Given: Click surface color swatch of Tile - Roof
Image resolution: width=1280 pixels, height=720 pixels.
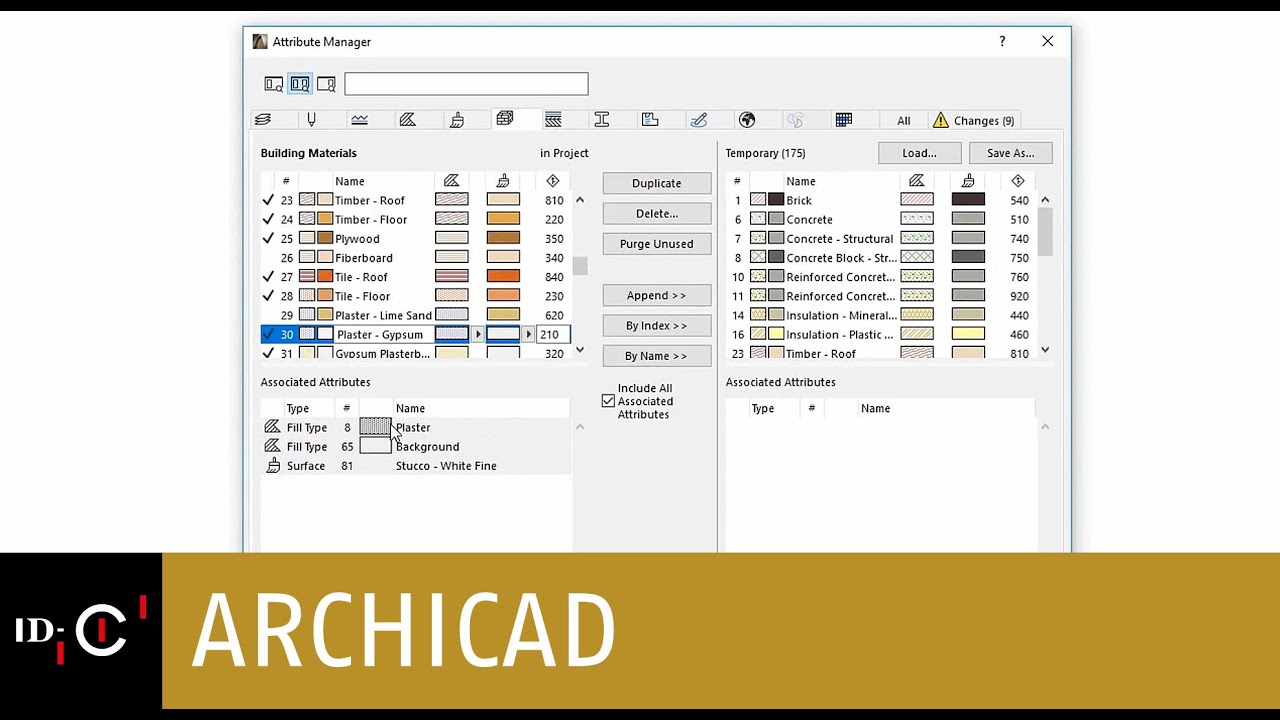Looking at the screenshot, I should tap(503, 277).
